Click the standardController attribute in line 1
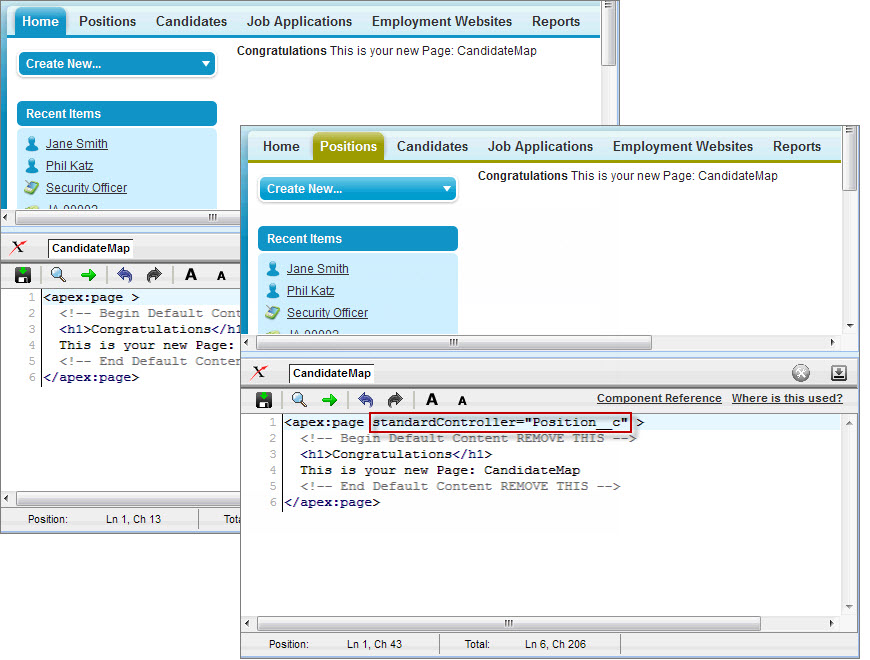The image size is (870, 660). (x=500, y=423)
